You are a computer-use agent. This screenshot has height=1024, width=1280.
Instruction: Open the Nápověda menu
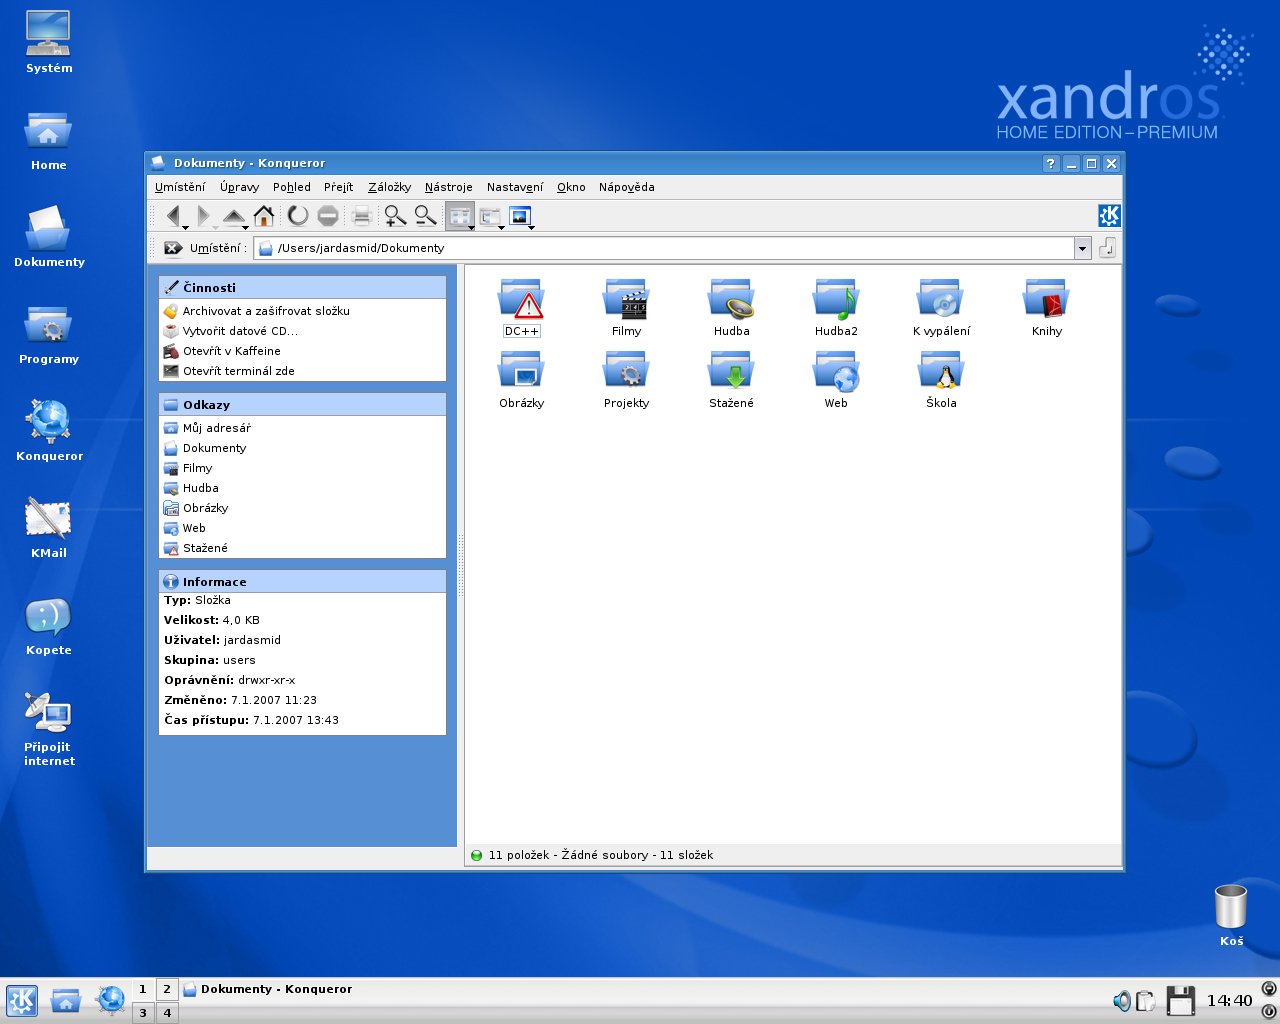pyautogui.click(x=627, y=187)
